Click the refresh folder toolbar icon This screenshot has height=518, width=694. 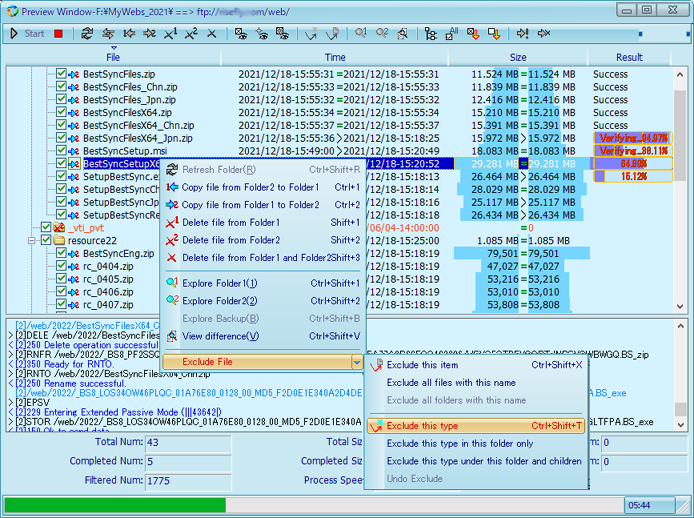(x=87, y=34)
